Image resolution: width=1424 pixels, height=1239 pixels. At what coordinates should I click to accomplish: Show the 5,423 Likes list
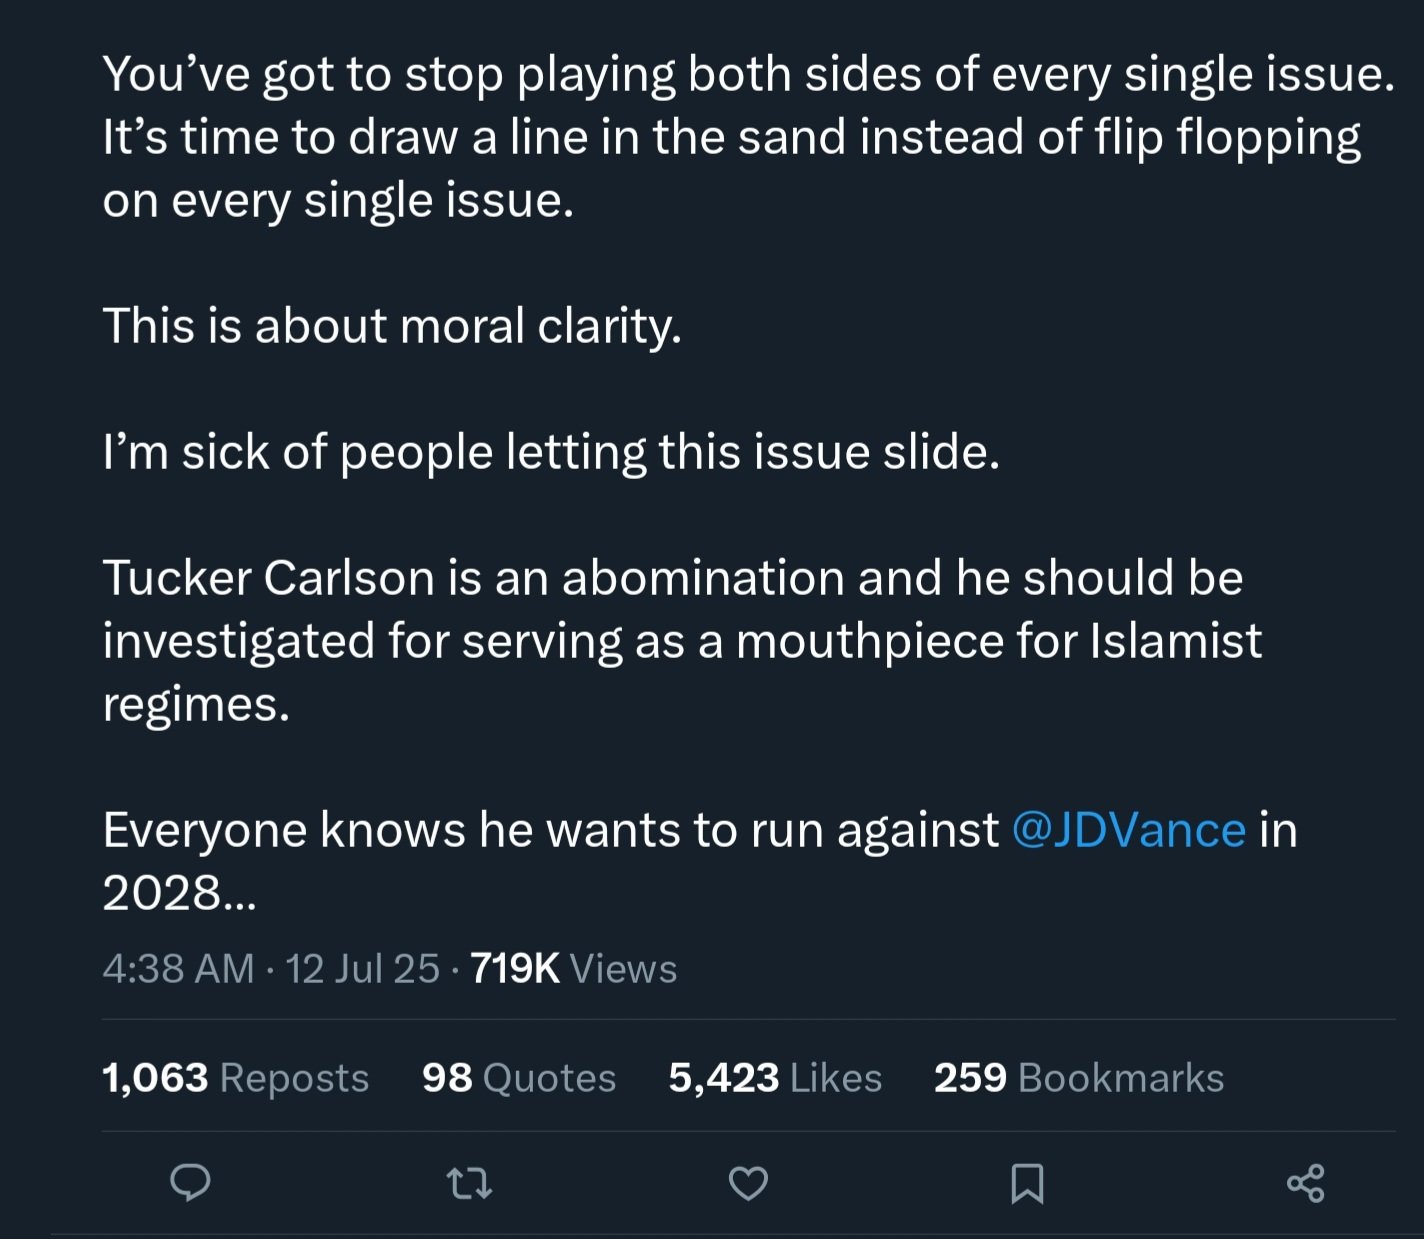tap(775, 1078)
